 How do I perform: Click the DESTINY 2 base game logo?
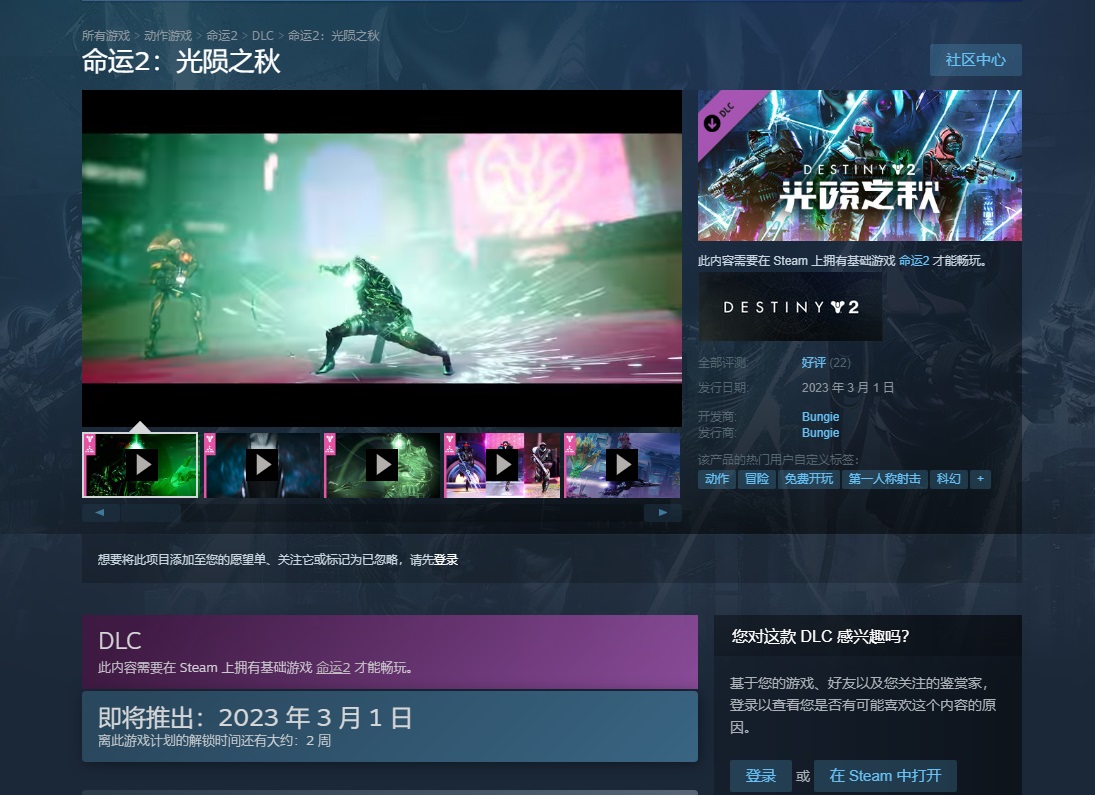pos(791,307)
